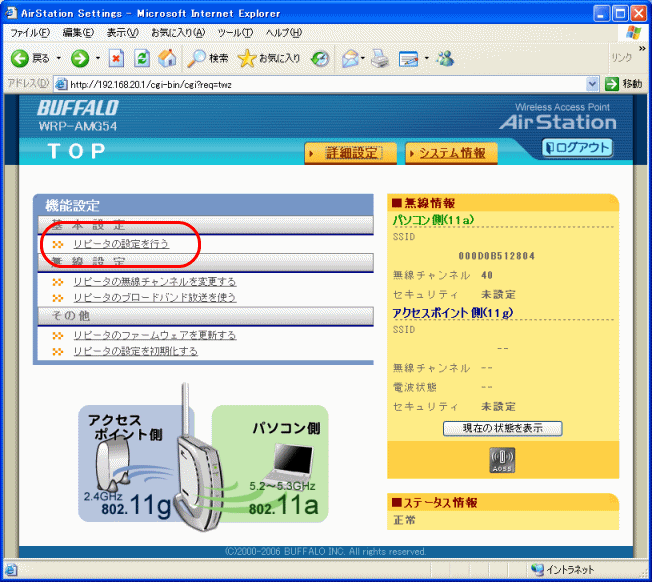Viewport: 652px width, 582px height.
Task: Click the Go (移動) green arrow button
Action: [623, 84]
